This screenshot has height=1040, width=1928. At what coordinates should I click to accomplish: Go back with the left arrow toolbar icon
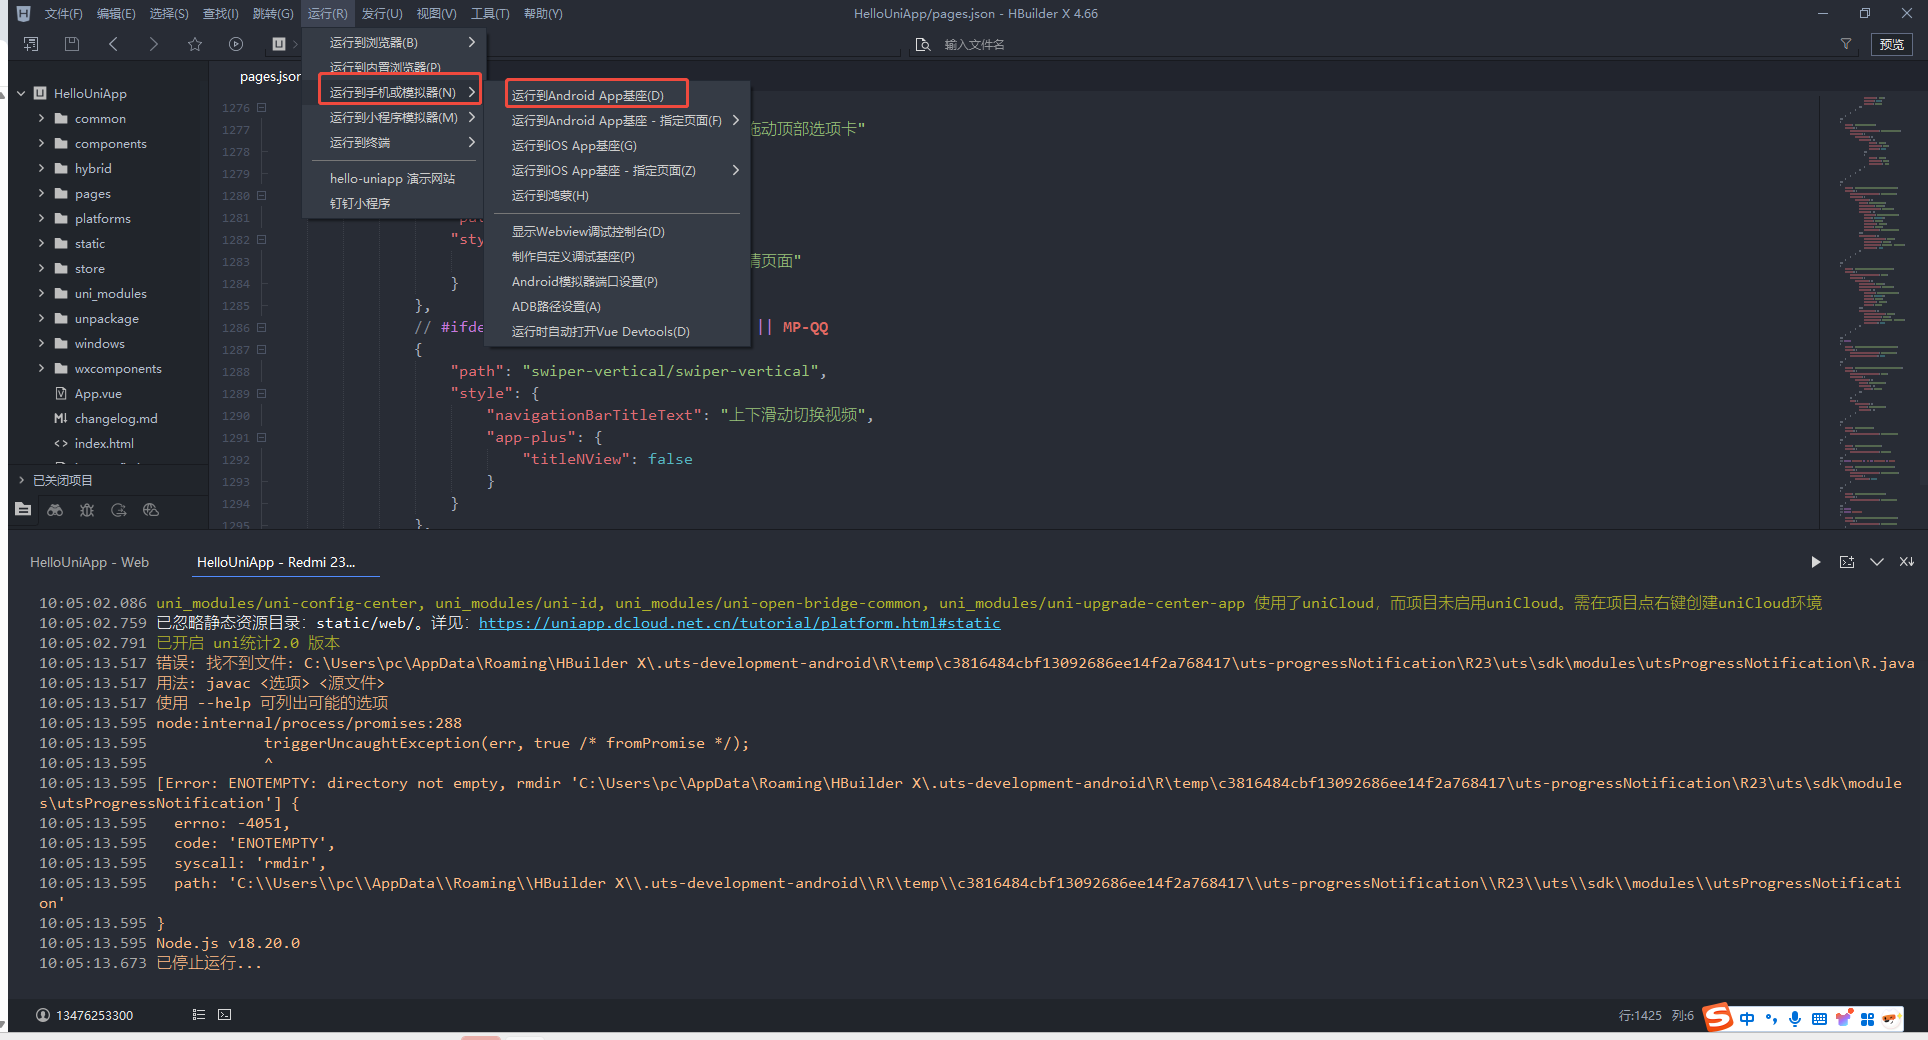tap(113, 44)
